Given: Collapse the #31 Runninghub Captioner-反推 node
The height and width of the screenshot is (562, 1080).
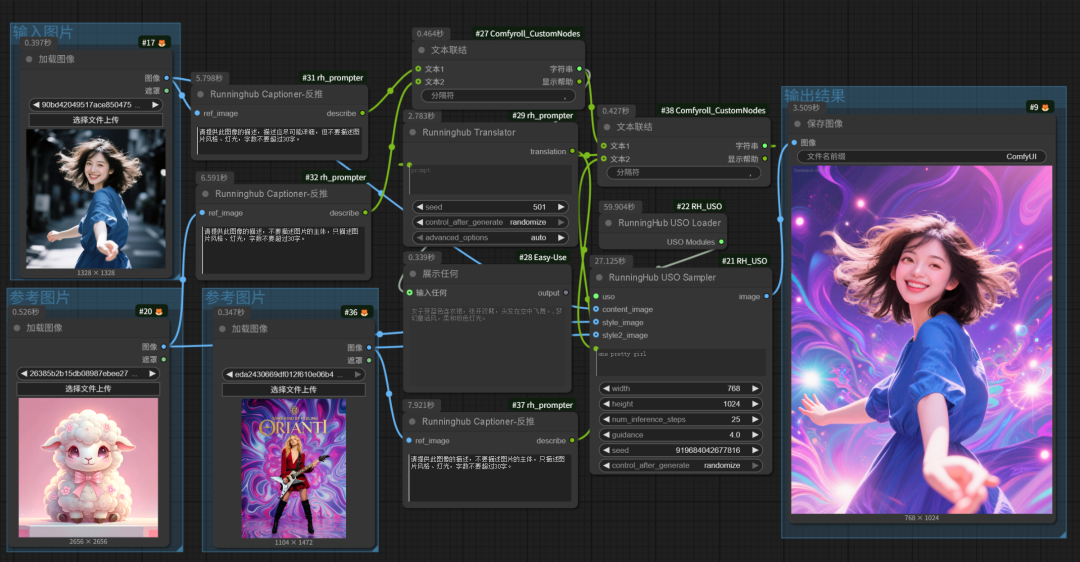Looking at the screenshot, I should pos(200,94).
